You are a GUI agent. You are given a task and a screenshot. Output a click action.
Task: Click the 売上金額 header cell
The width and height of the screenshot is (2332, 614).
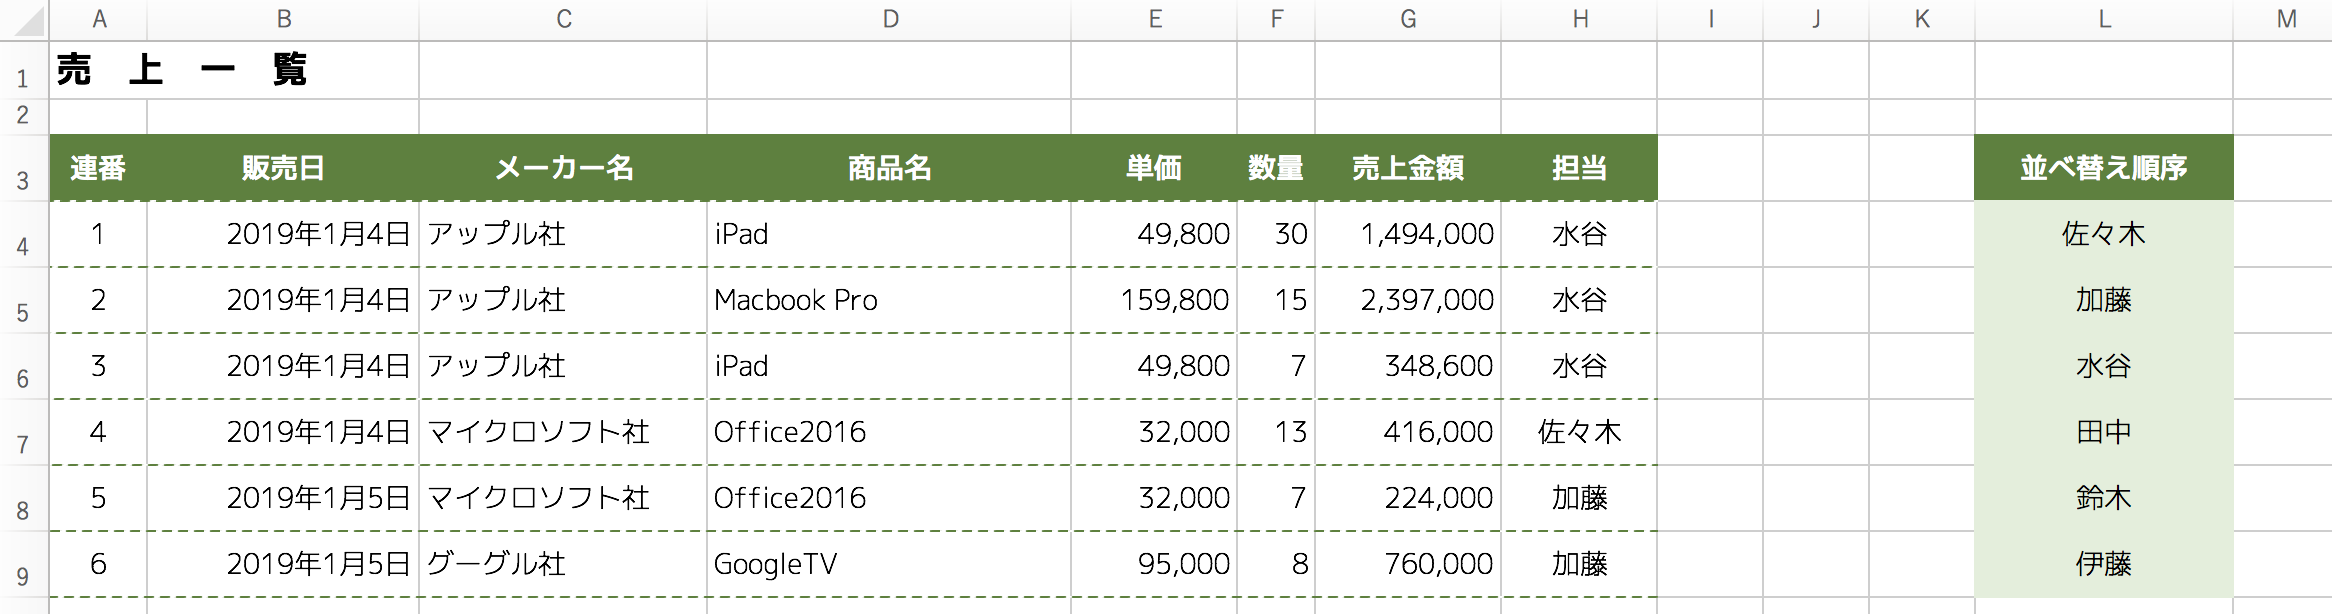pos(1408,168)
